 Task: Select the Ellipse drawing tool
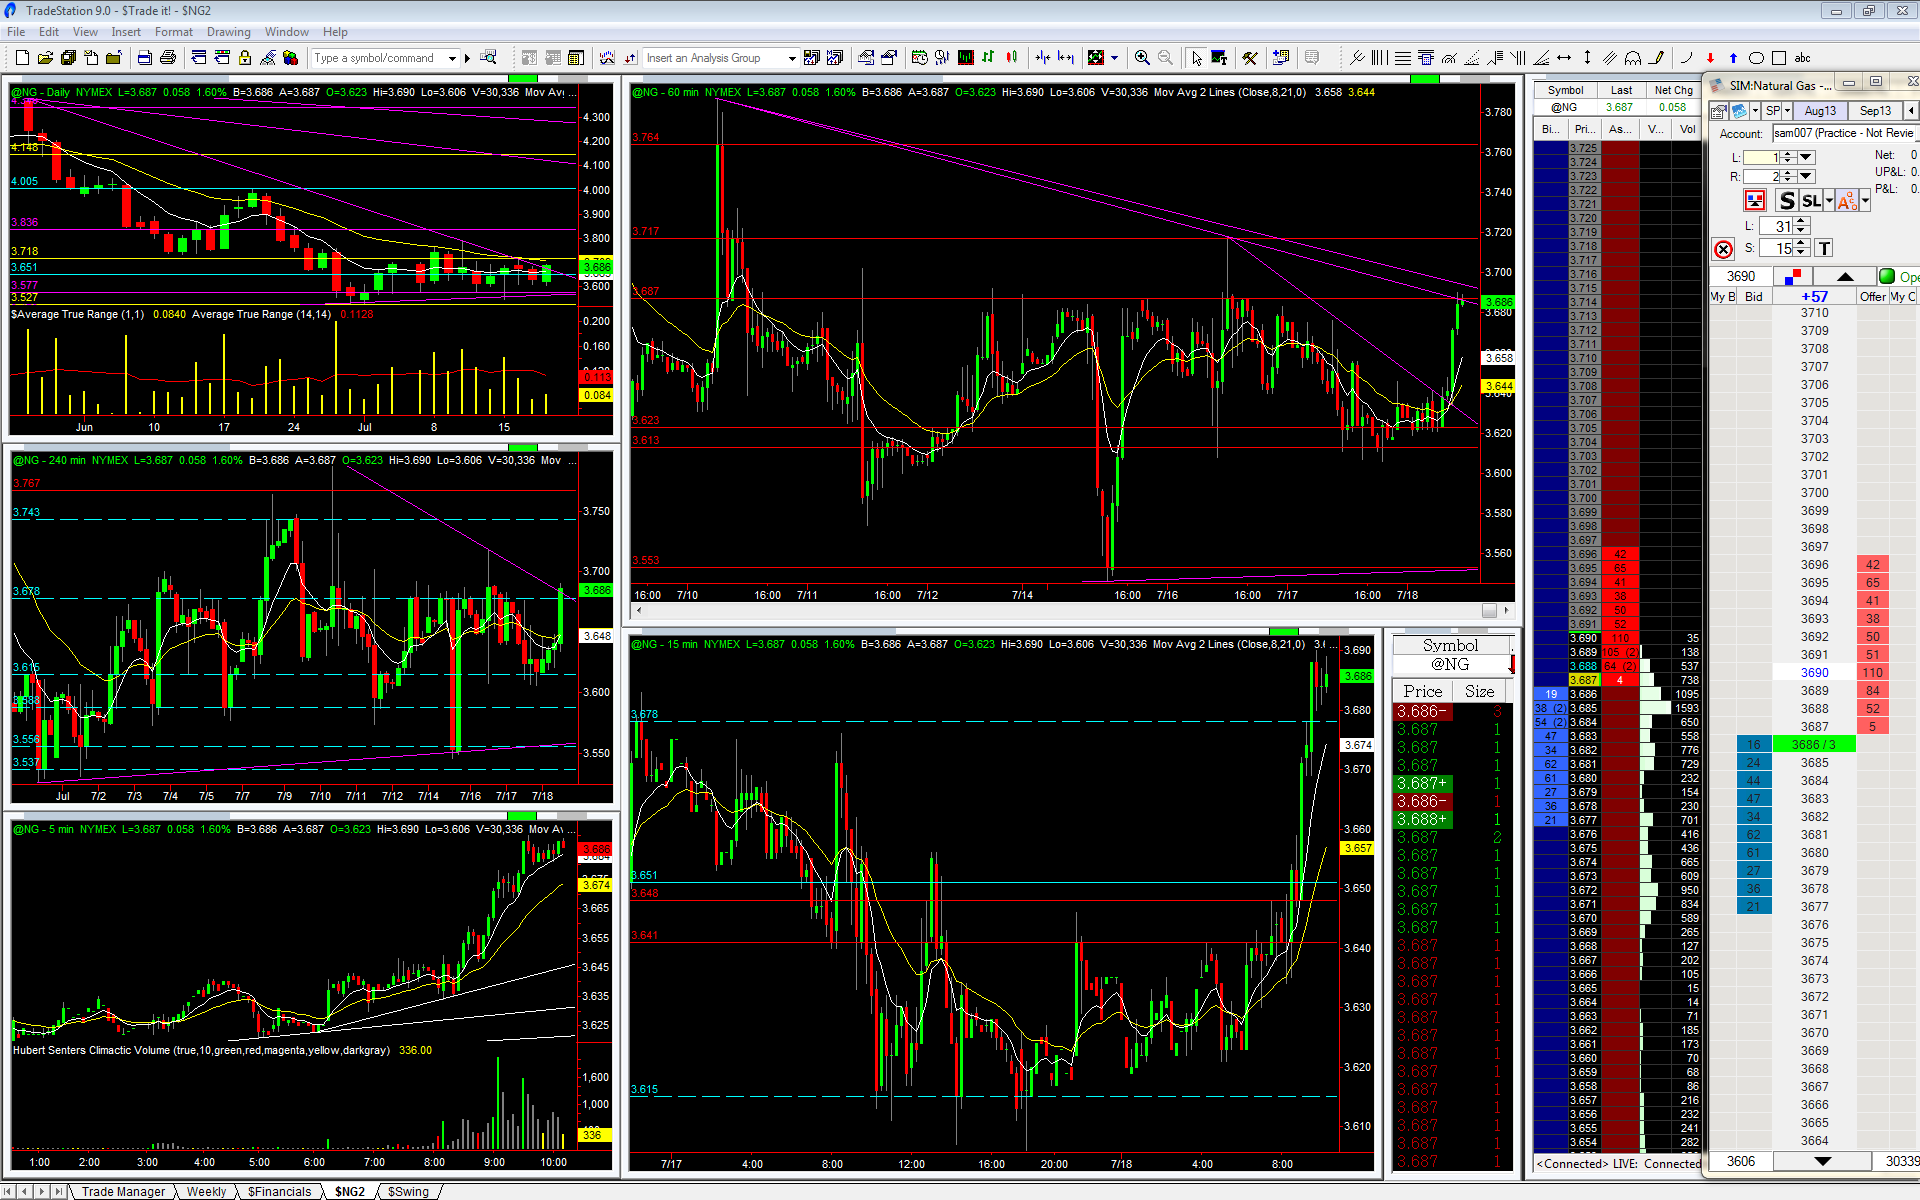click(1756, 58)
